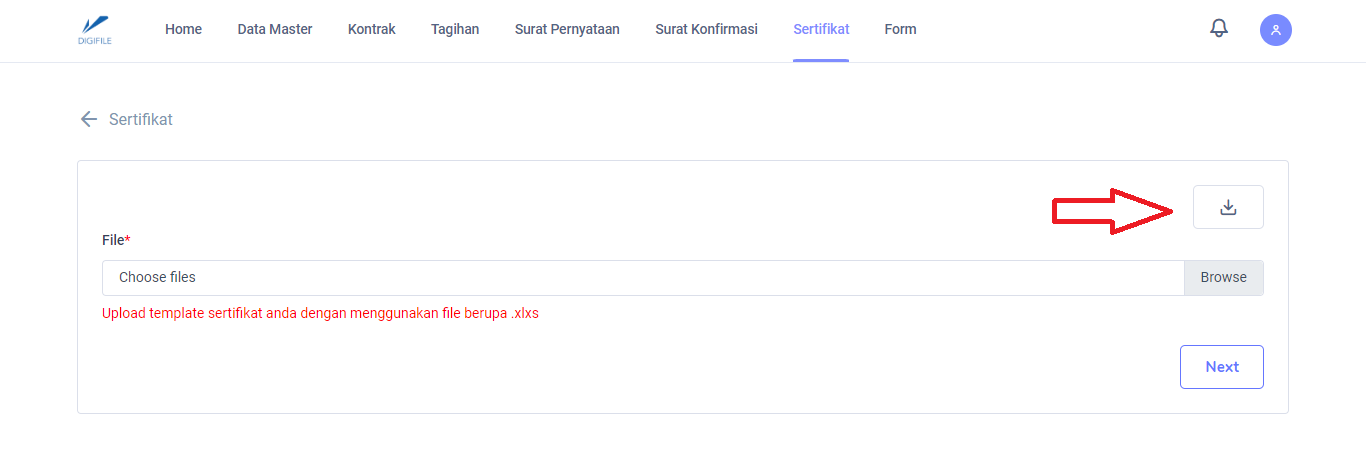
Task: Click the red arrow annotation
Action: tap(1112, 211)
